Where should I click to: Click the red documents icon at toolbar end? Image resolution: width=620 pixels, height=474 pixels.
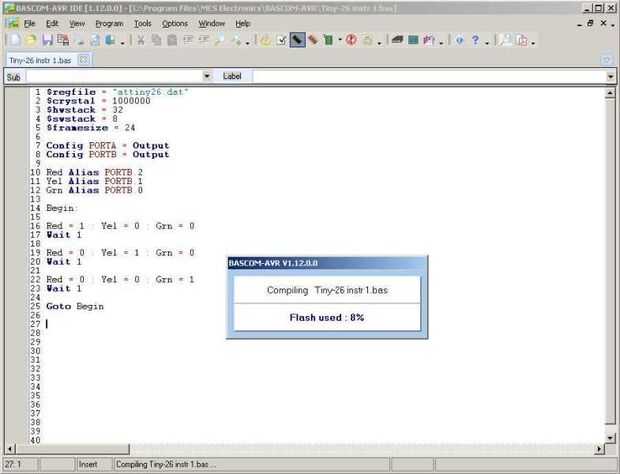(x=522, y=40)
